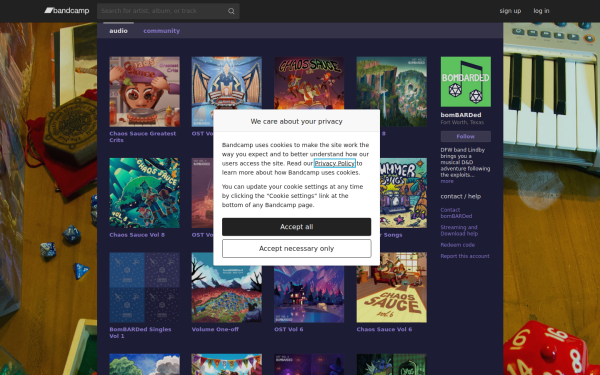The height and width of the screenshot is (375, 600).
Task: Click the contact / help heading
Action: 461,196
